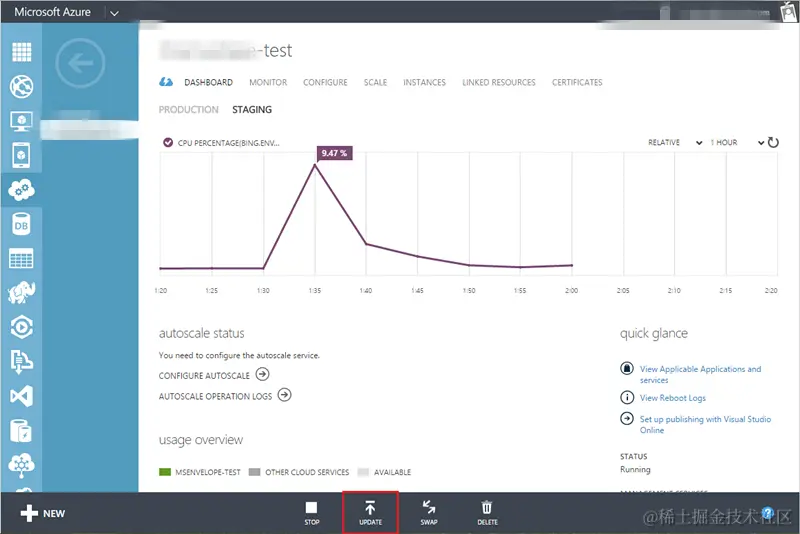800x534 pixels.
Task: Expand the Microsoft Azure portal dropdown
Action: pyautogui.click(x=114, y=13)
